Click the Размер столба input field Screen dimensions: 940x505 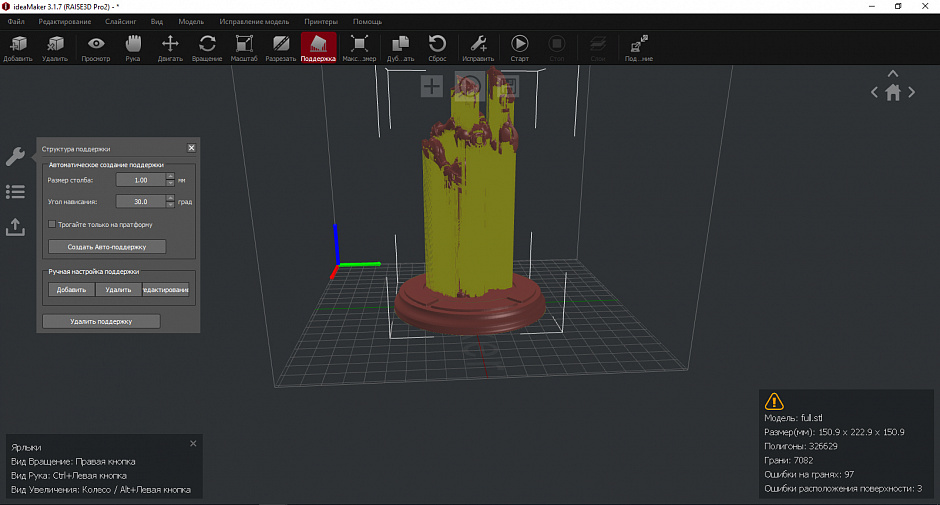pos(141,180)
